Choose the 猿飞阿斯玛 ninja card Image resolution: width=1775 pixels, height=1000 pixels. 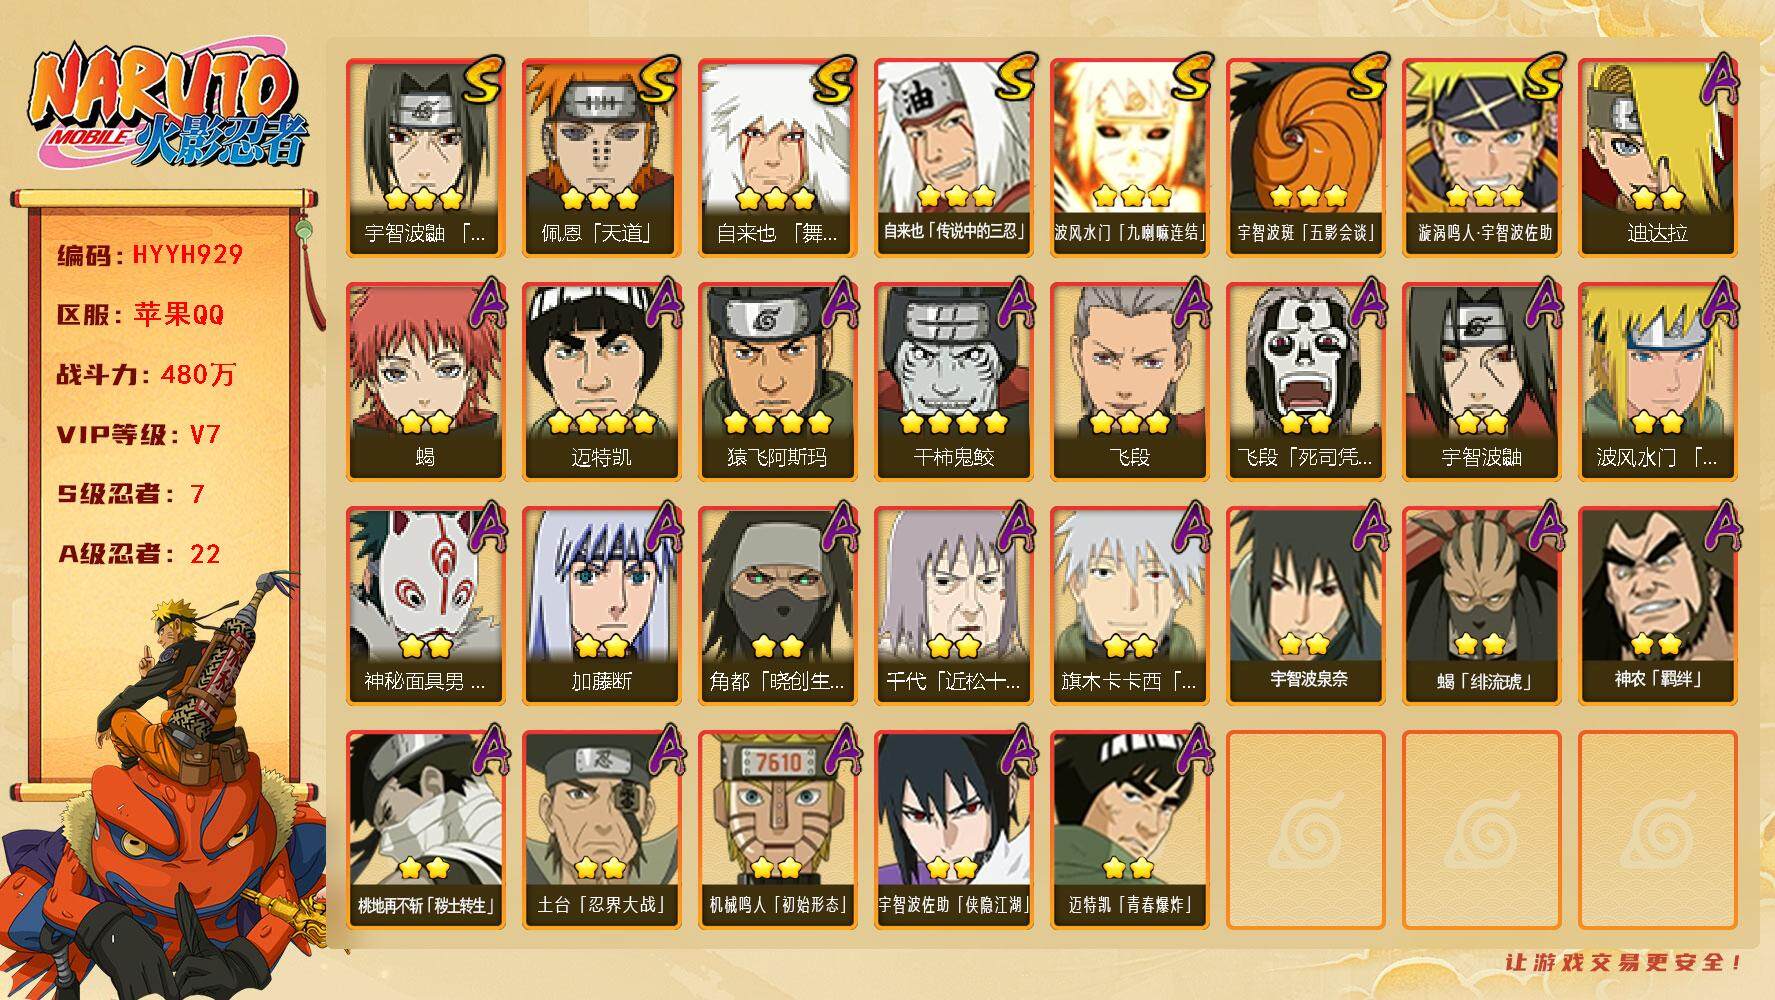[777, 382]
